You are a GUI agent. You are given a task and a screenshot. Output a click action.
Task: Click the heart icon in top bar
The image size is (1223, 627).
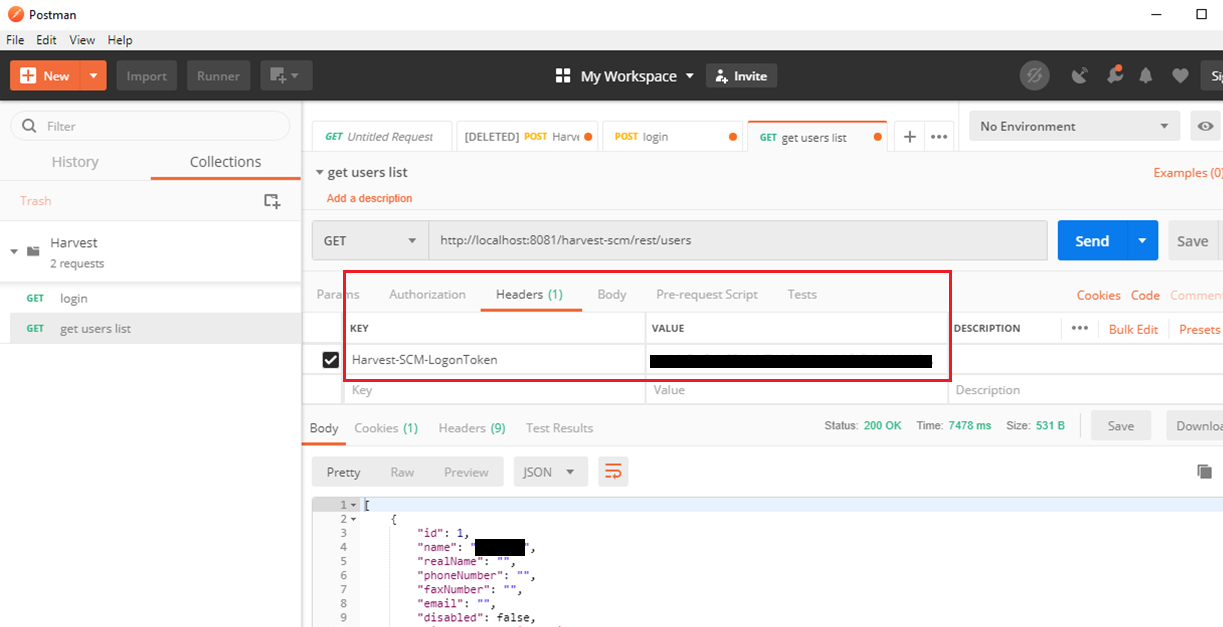pyautogui.click(x=1180, y=76)
